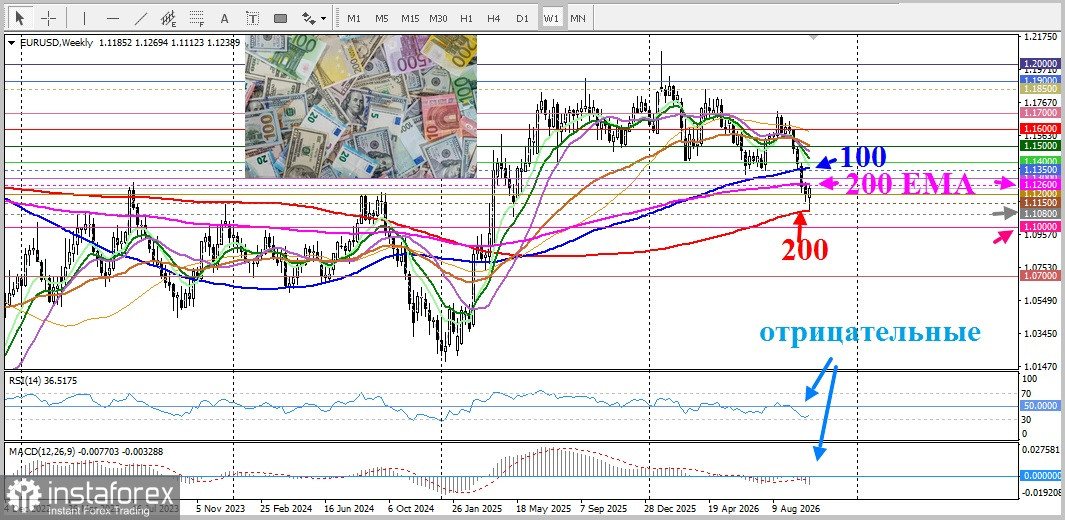Screen dimensions: 1065x520
Task: Open the Arrows tool dropdown arrow
Action: click(x=324, y=19)
